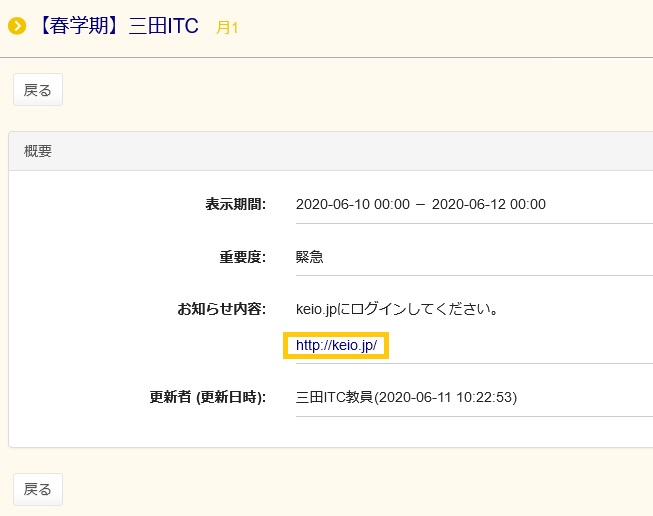Click the 表示期間 label

[x=235, y=204]
